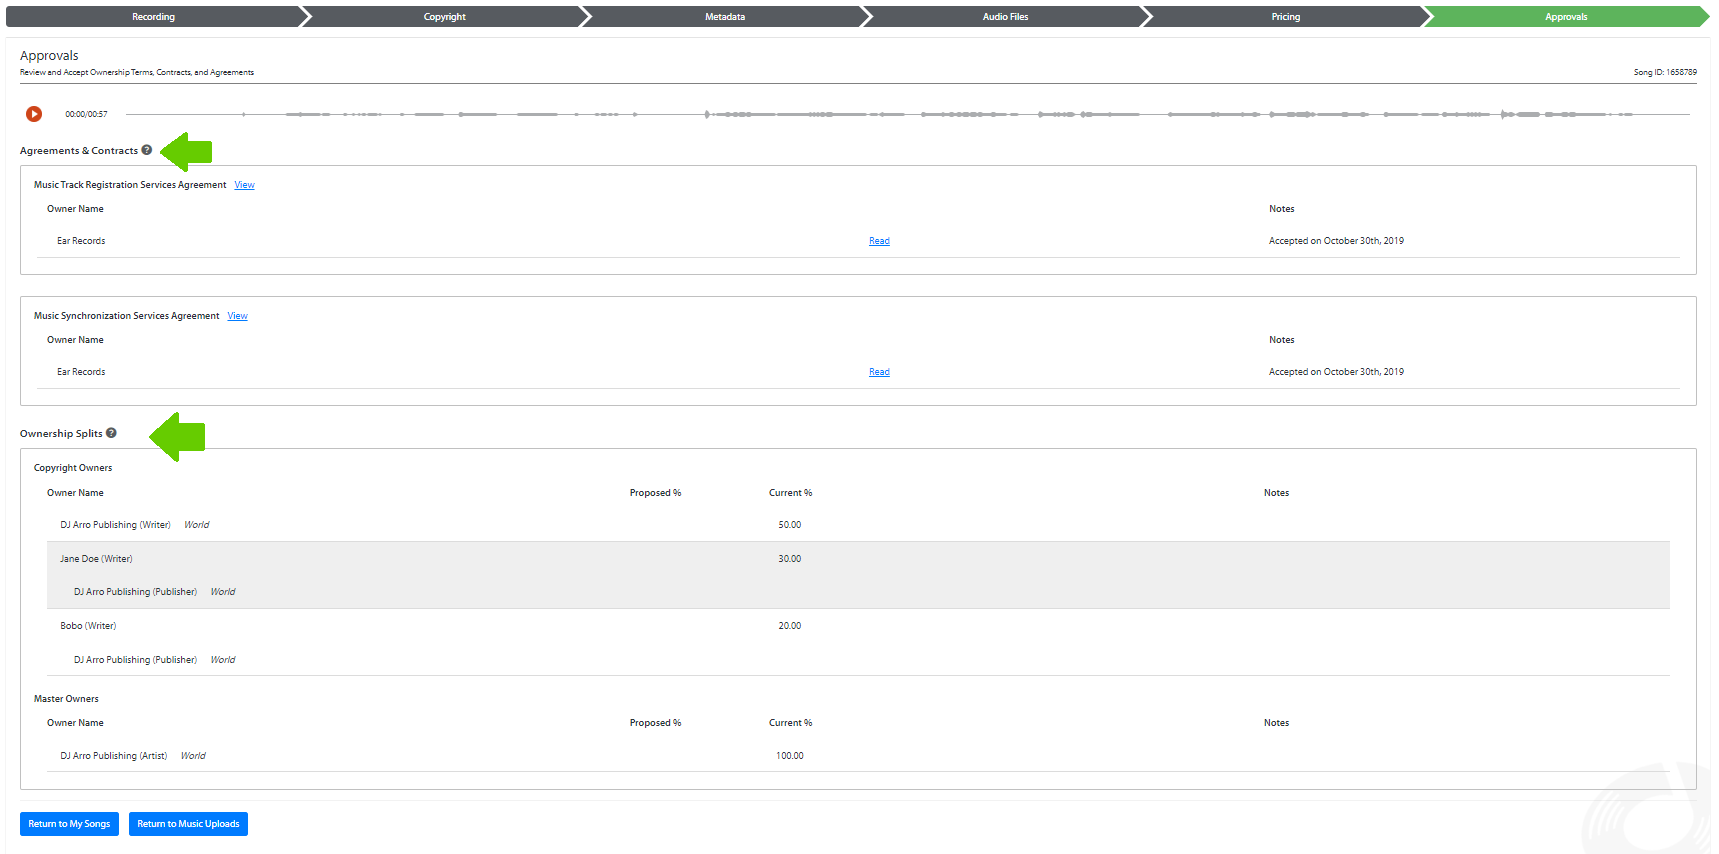Click Accepted on October 30th note in Registration agreement

[x=1336, y=241]
